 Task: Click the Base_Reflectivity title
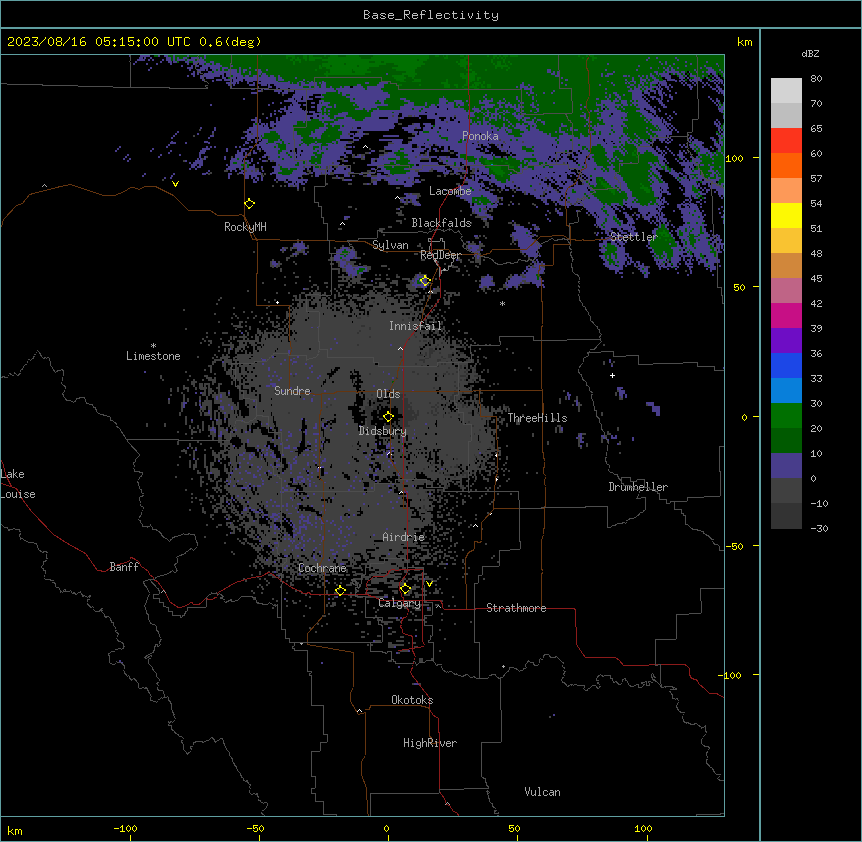431,15
